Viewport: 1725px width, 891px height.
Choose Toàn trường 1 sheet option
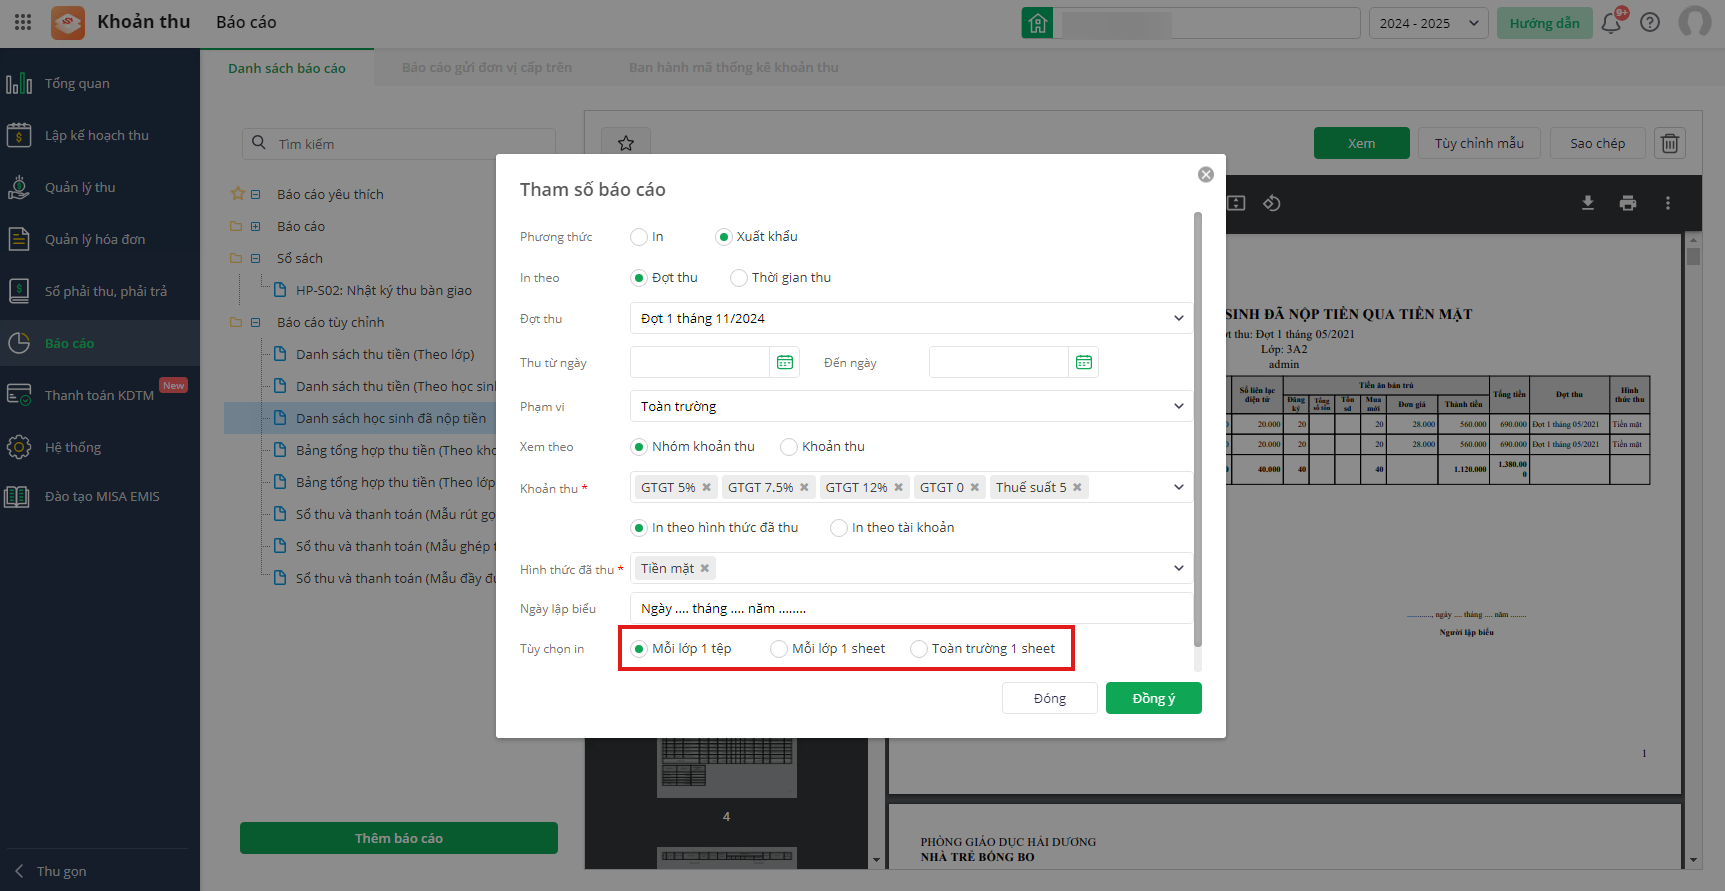[x=919, y=649]
